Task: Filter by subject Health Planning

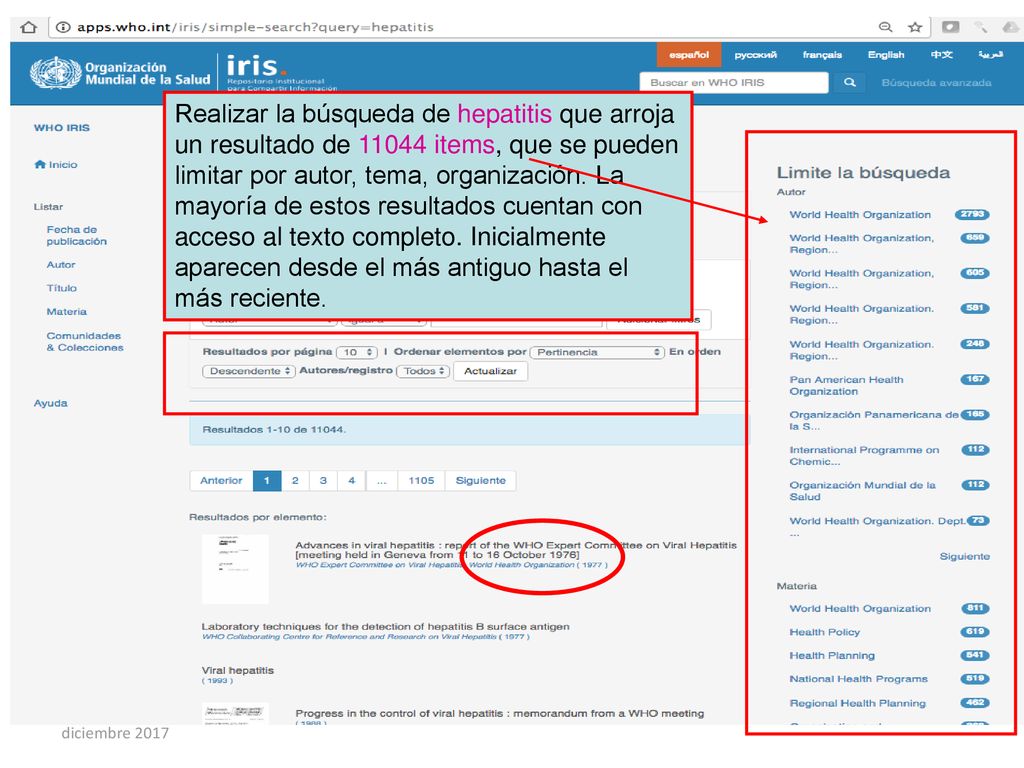Action: point(832,656)
